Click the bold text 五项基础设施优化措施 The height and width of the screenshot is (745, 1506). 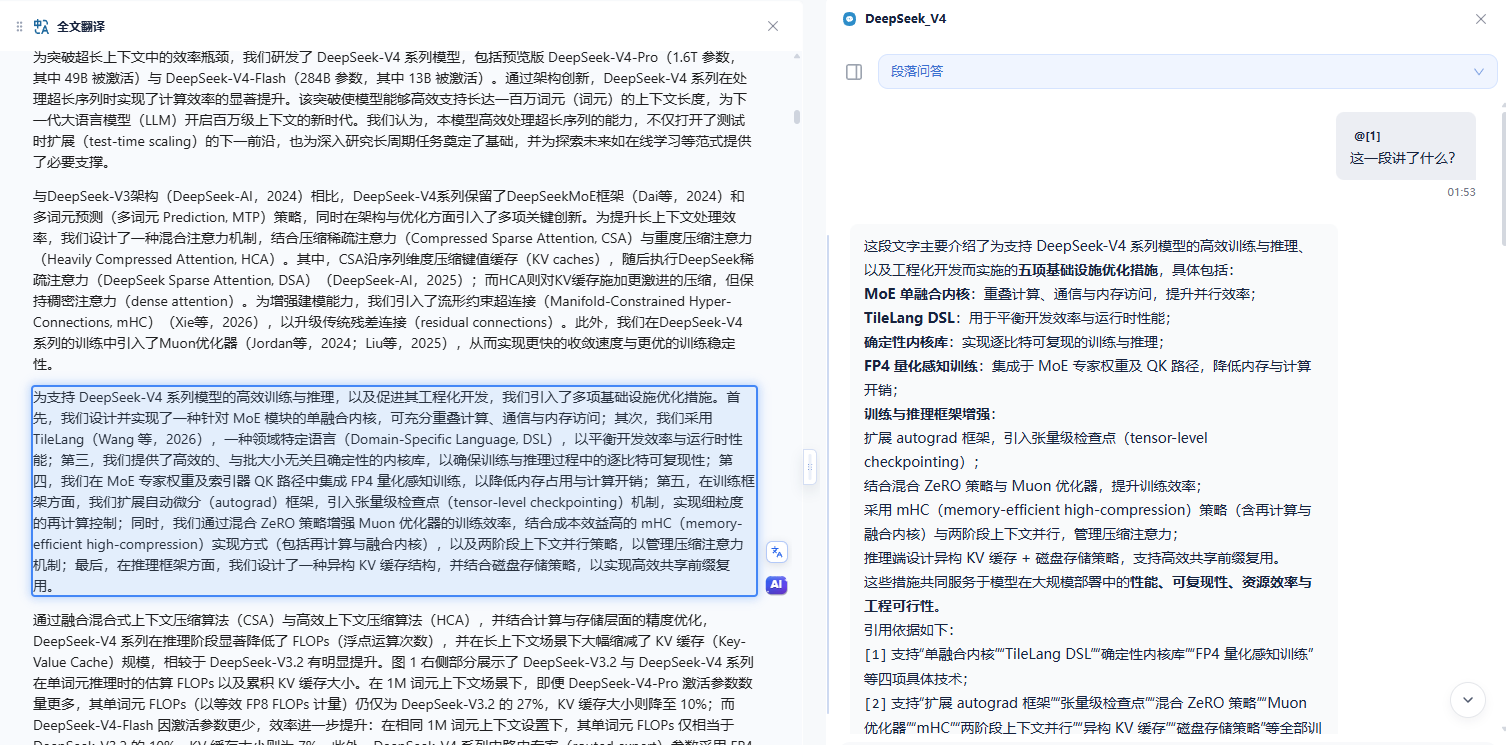tap(1088, 270)
